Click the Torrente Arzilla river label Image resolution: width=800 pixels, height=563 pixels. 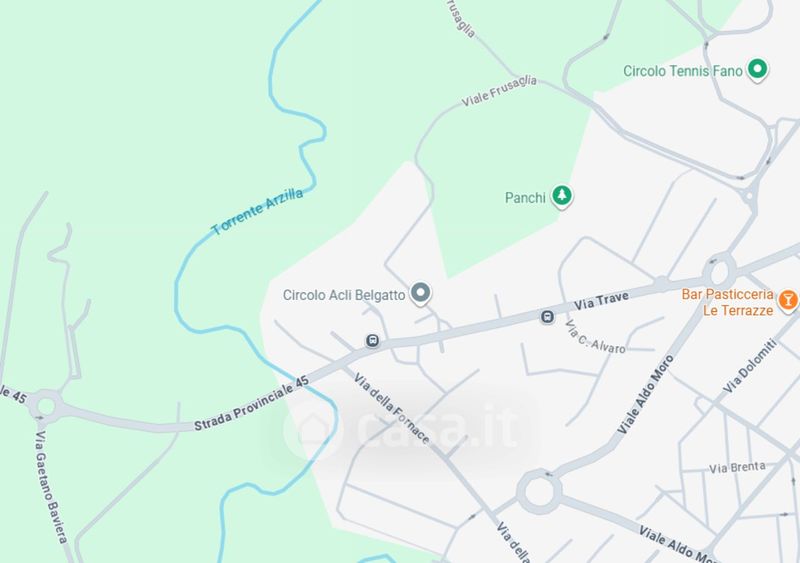[x=257, y=211]
